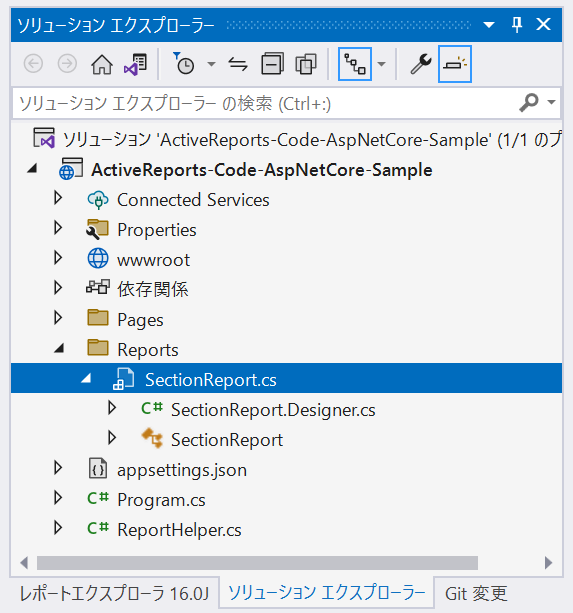
Task: Expand Program.cs node
Action: point(58,498)
